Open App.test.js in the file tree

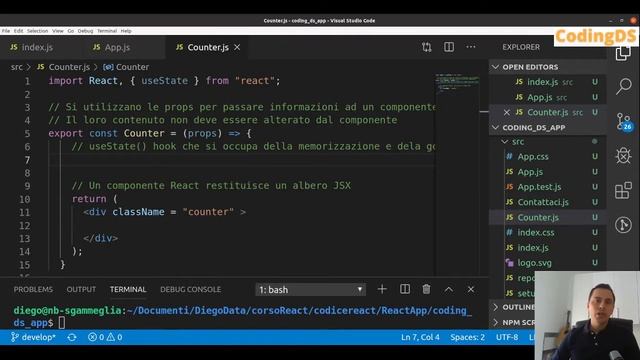(x=547, y=187)
